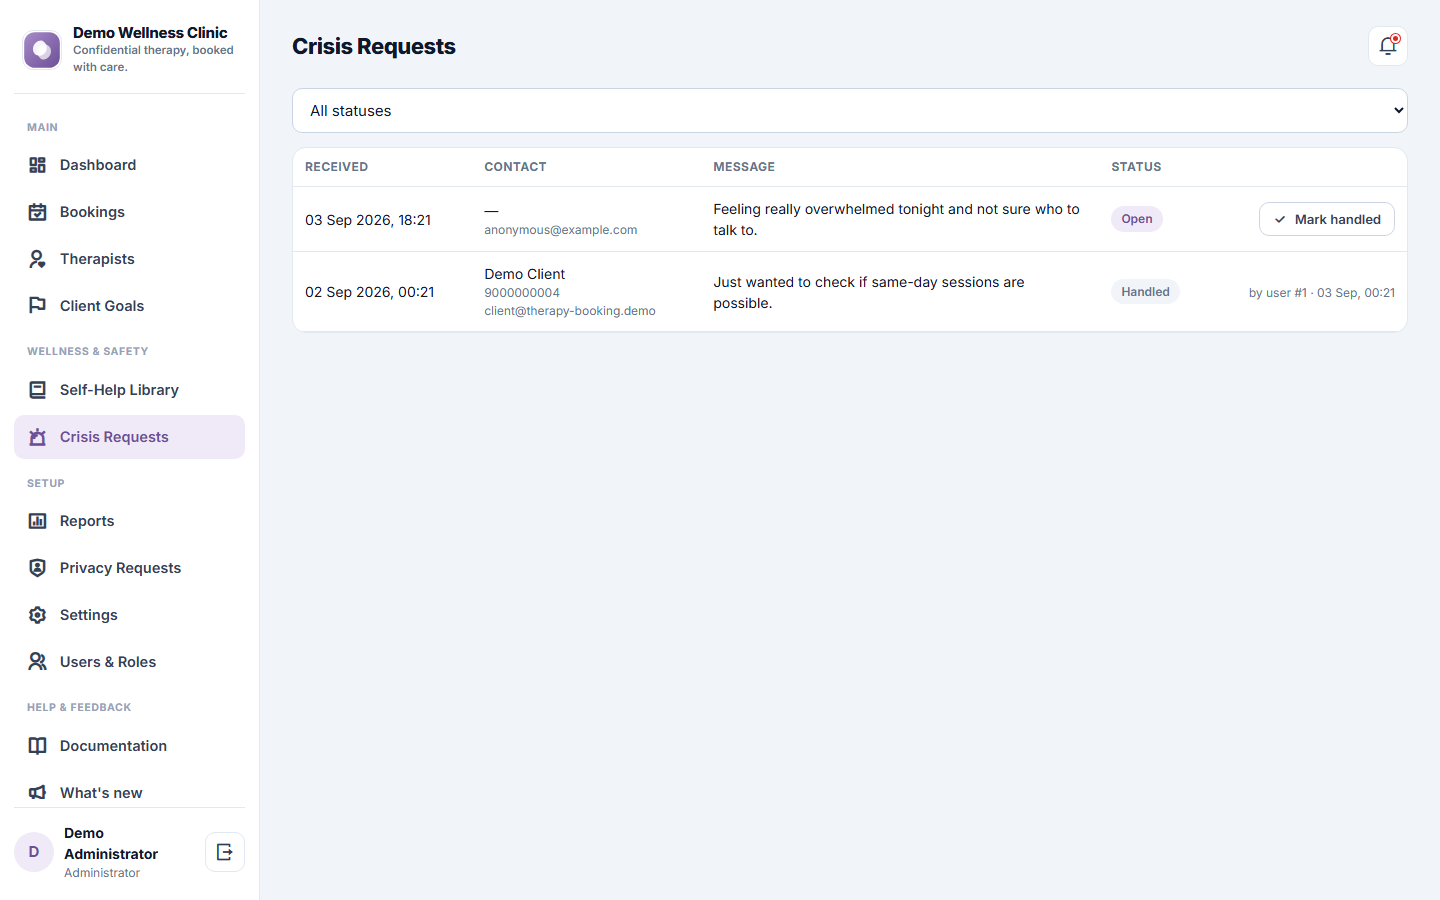Screen dimensions: 1440x900
Task: Click the anonymous@example.com contact email
Action: coord(561,230)
